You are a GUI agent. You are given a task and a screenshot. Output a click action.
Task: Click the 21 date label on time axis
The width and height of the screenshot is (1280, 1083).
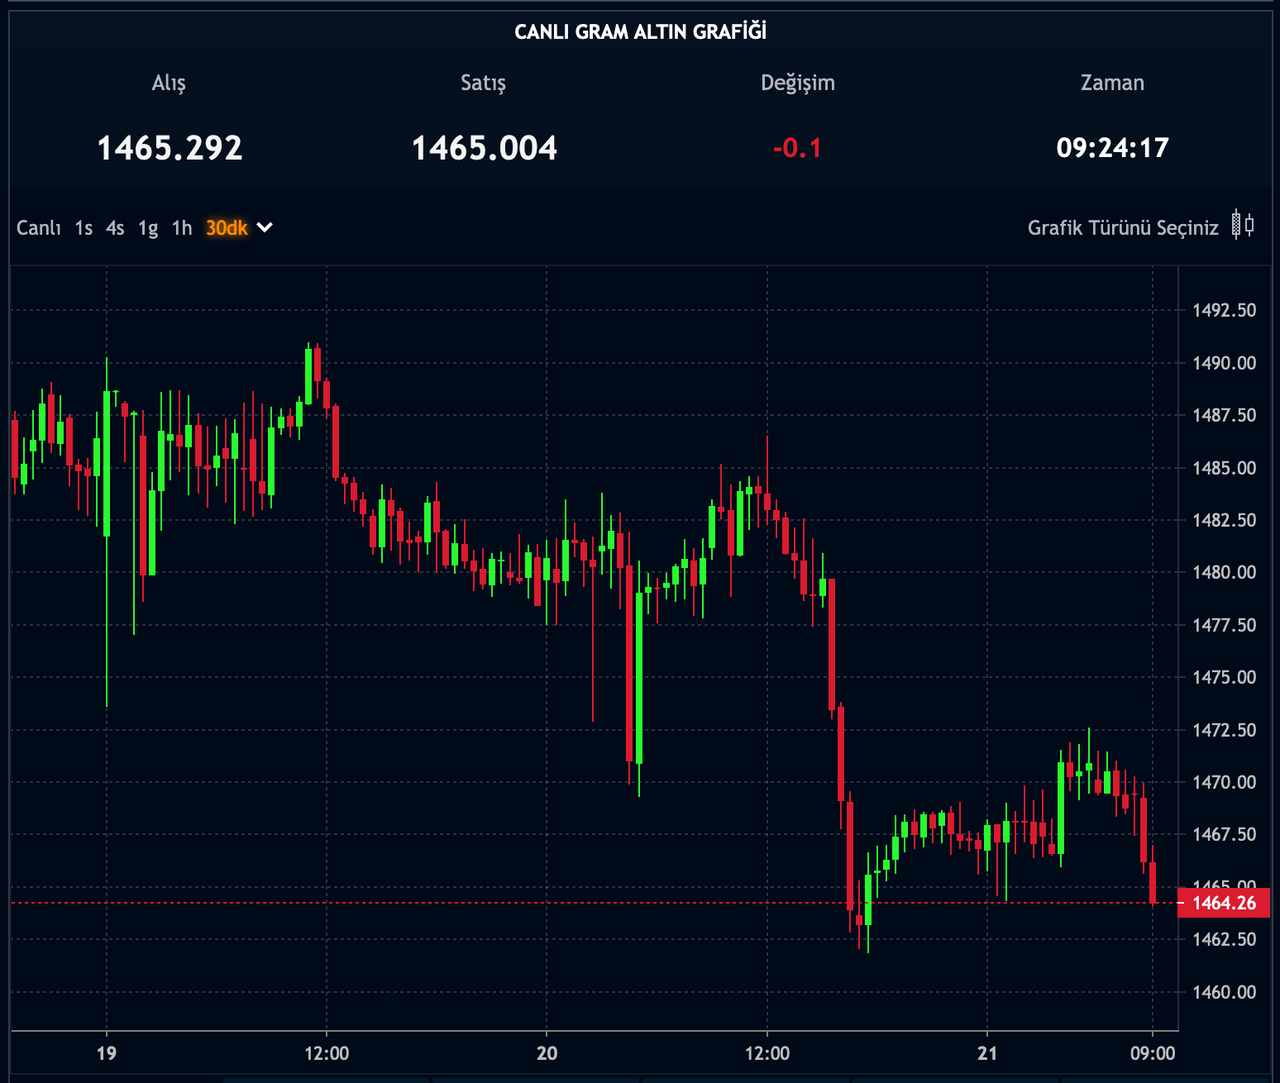pyautogui.click(x=987, y=1053)
